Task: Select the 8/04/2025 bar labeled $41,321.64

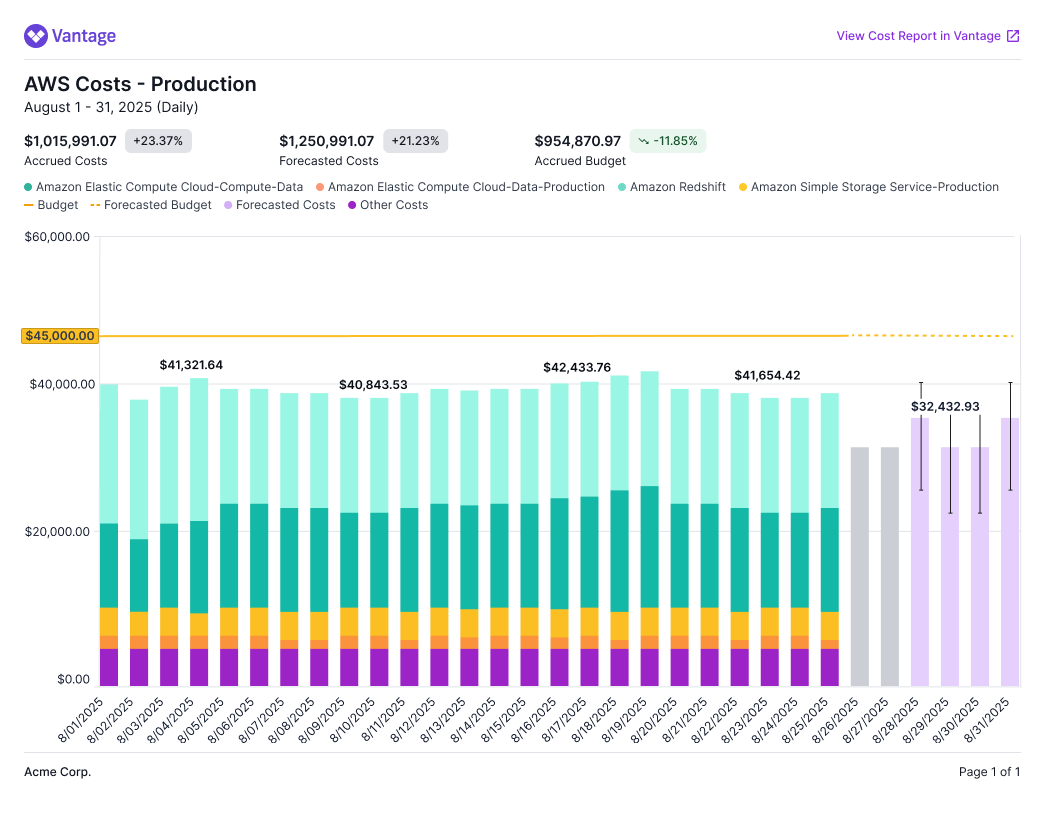Action: click(x=199, y=530)
